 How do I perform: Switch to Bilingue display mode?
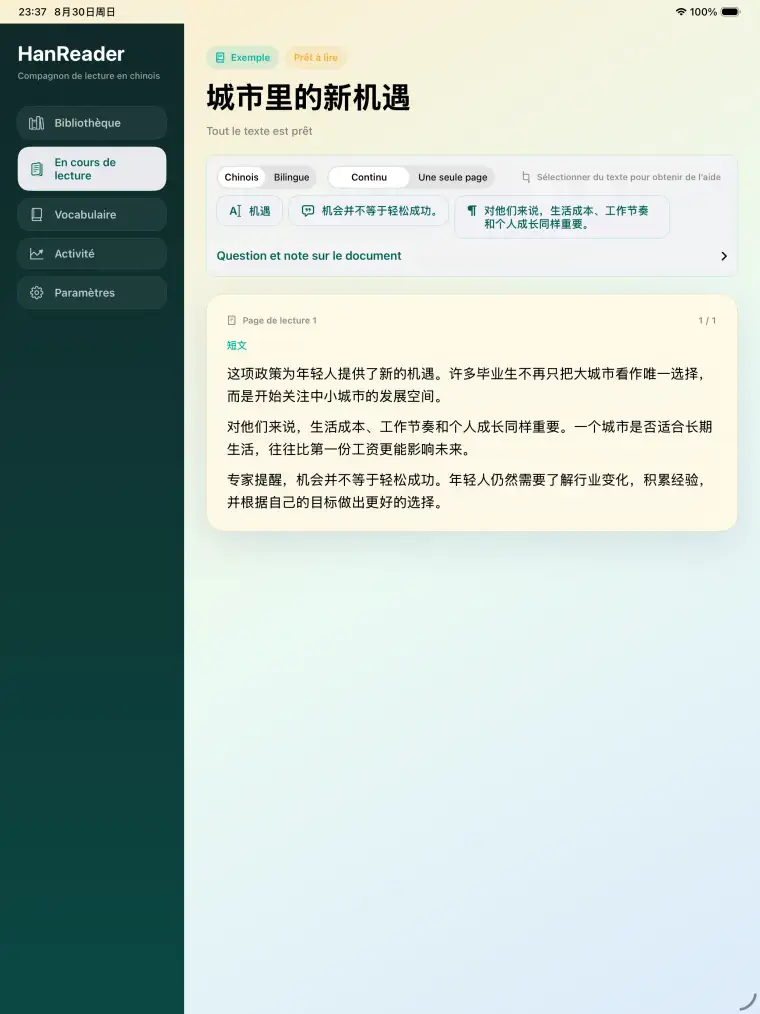(x=291, y=177)
